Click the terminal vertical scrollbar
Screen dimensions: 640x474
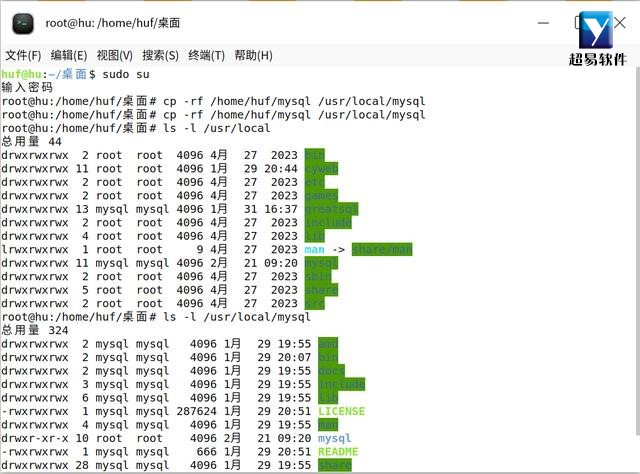637,251
